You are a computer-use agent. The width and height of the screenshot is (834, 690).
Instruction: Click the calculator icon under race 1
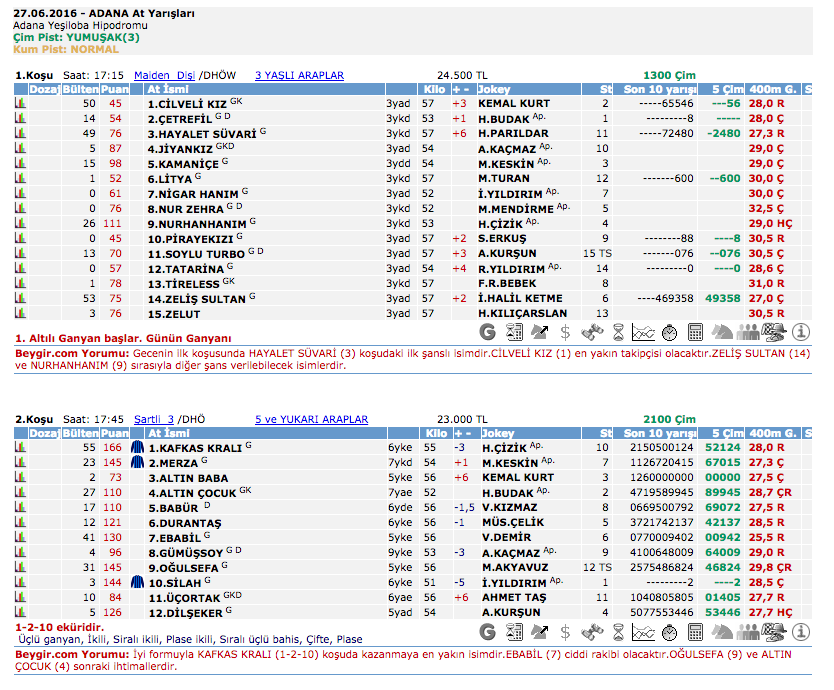696,331
